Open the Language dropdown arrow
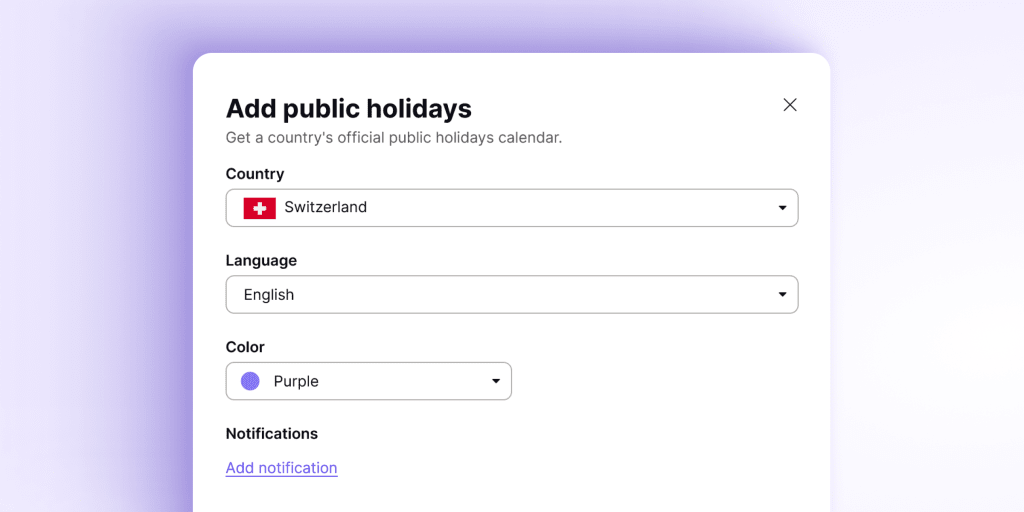Viewport: 1024px width, 512px height. (782, 295)
